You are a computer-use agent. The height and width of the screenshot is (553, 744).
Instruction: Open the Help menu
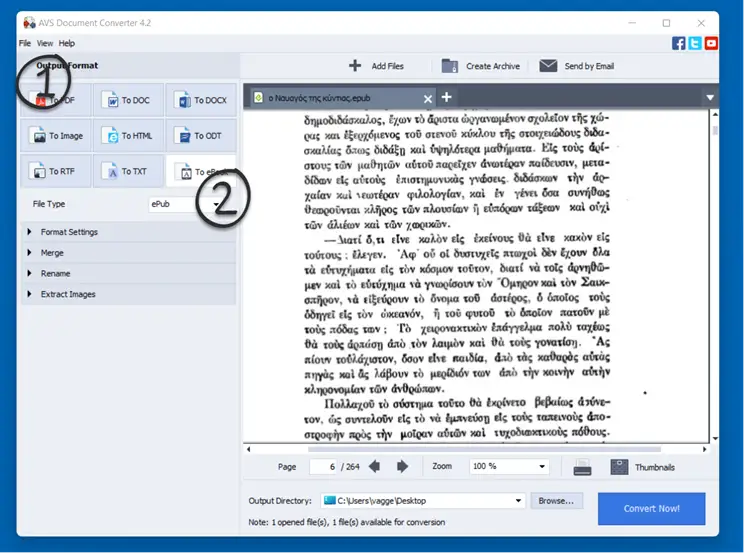(x=67, y=43)
